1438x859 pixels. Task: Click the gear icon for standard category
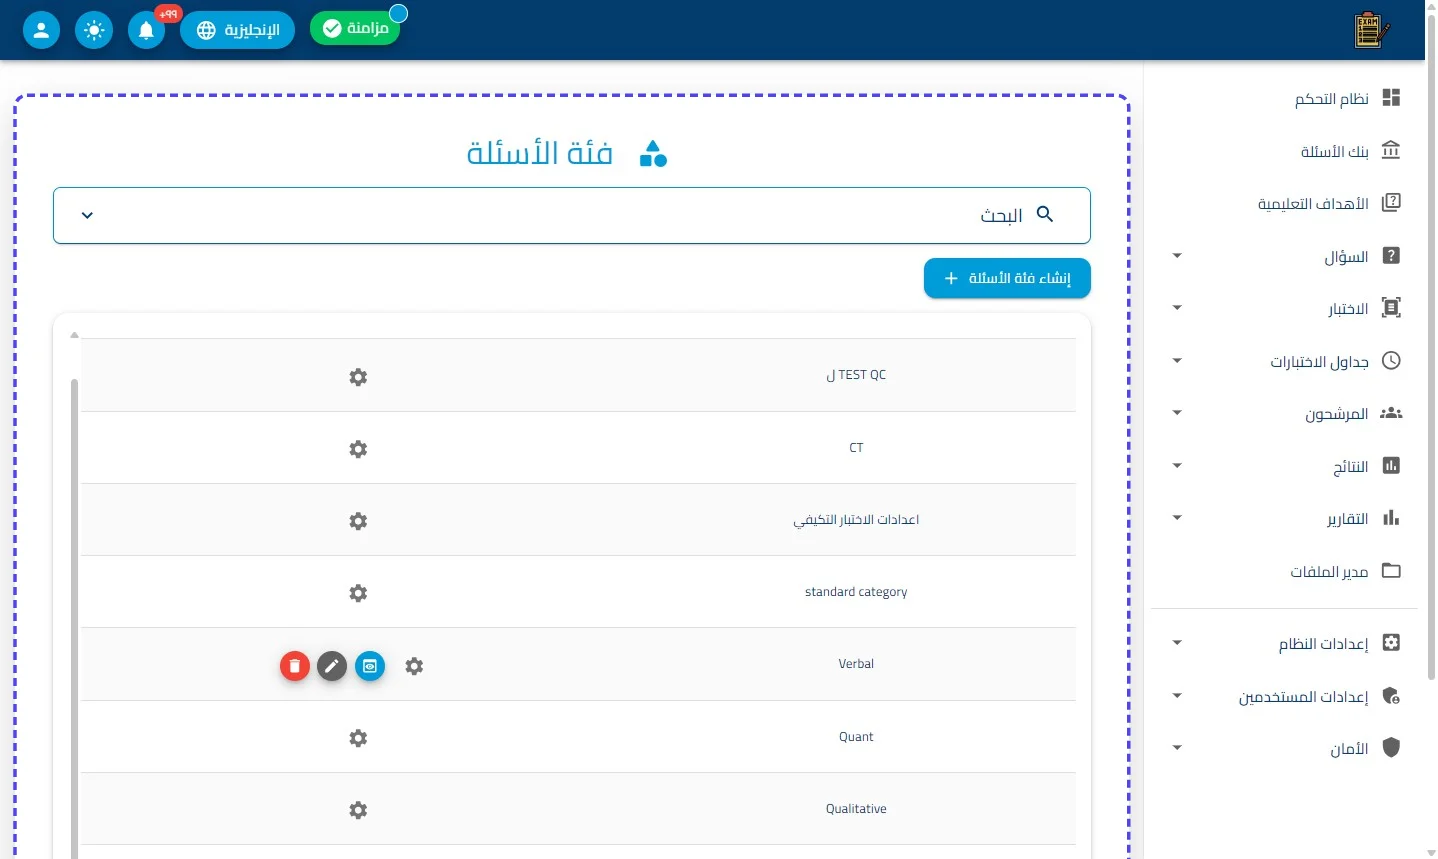click(x=358, y=593)
